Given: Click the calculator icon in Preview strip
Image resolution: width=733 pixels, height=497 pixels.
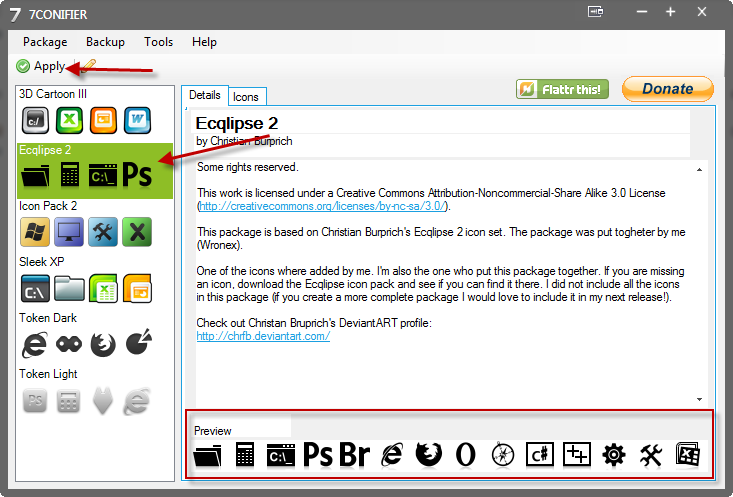Looking at the screenshot, I should 244,454.
